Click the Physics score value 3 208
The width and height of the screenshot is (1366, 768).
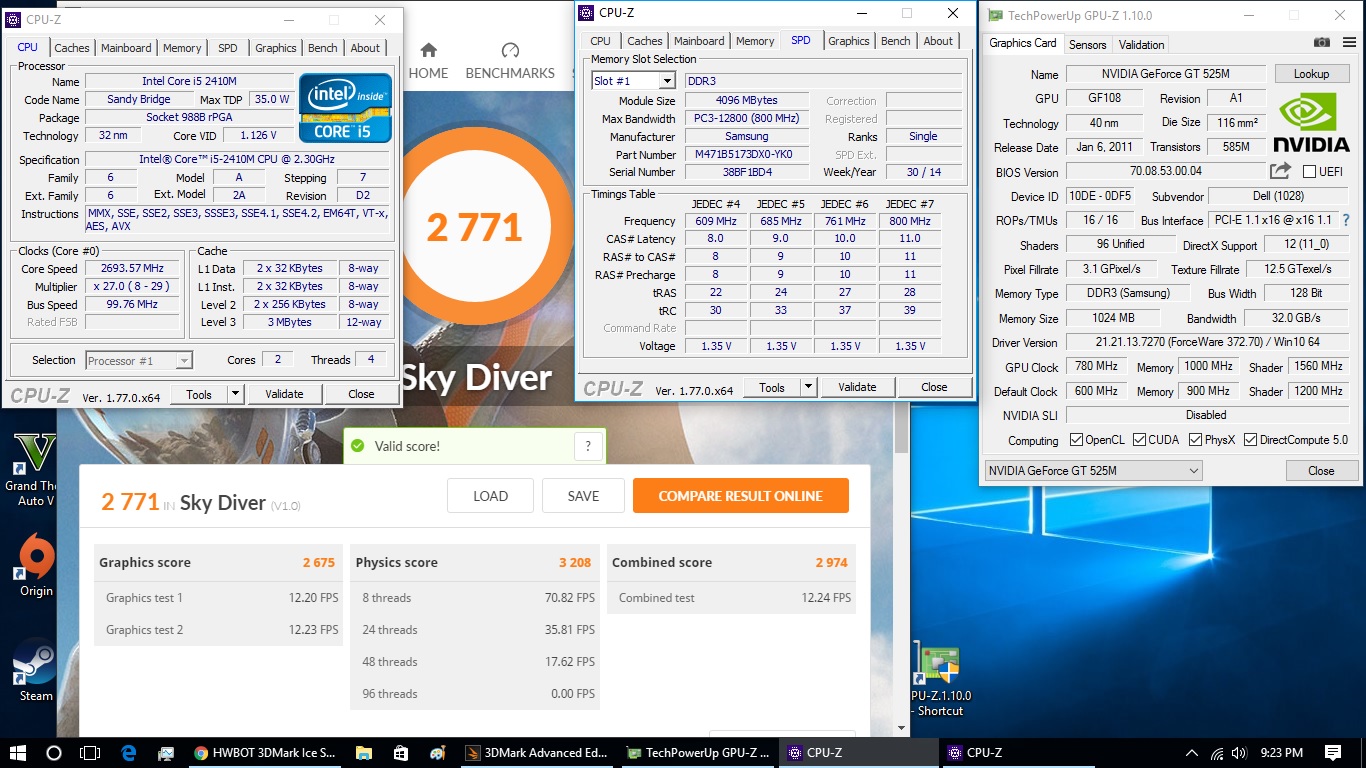click(x=575, y=563)
